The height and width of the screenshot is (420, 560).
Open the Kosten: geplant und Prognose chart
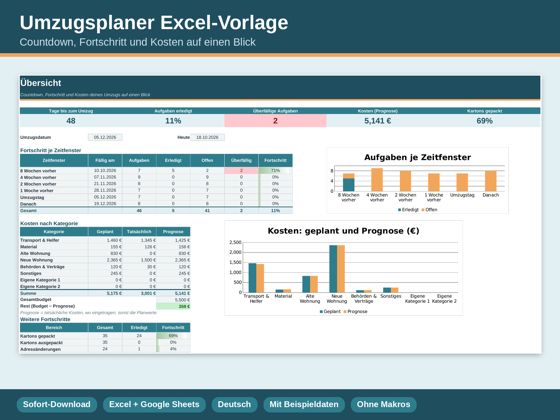point(344,268)
